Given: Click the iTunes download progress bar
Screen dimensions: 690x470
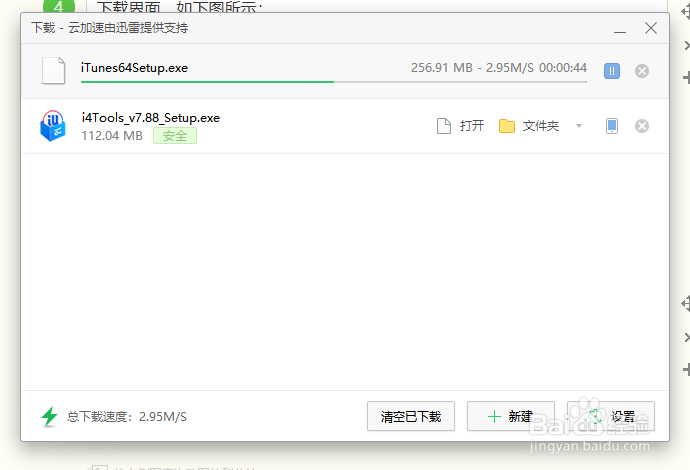Looking at the screenshot, I should click(x=334, y=82).
